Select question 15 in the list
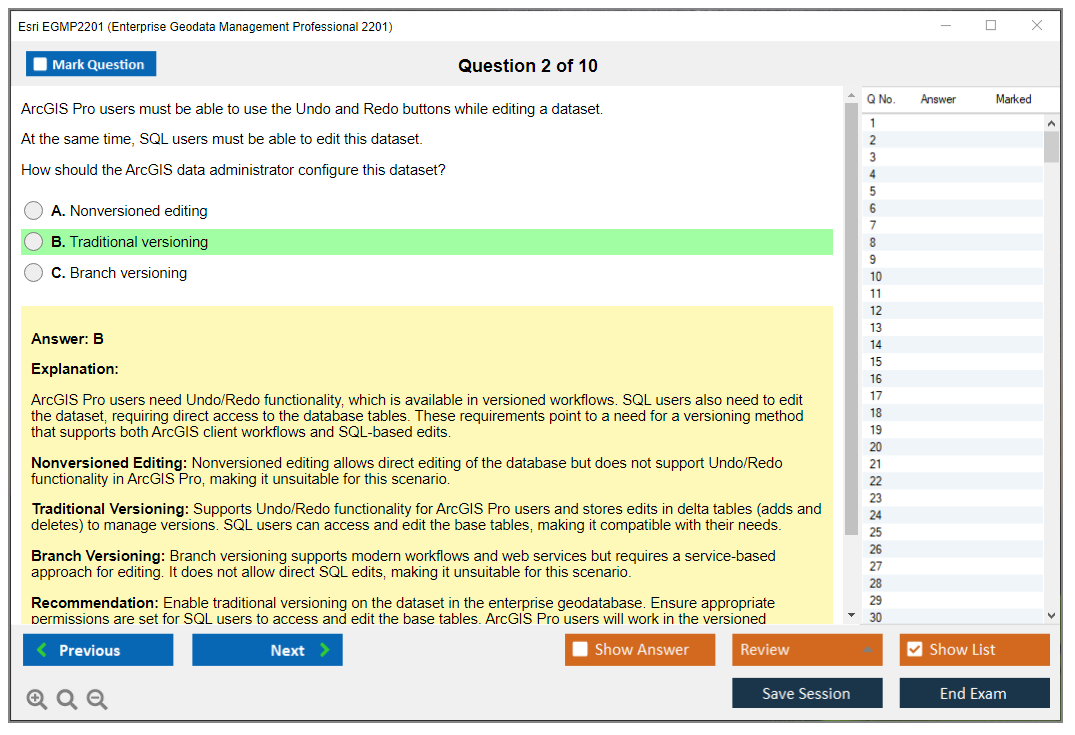 click(x=953, y=361)
